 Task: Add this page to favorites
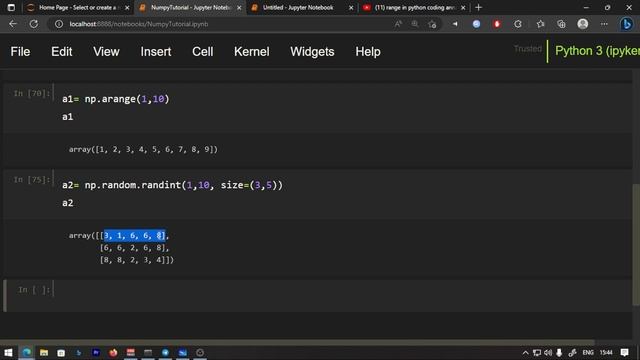click(x=432, y=24)
